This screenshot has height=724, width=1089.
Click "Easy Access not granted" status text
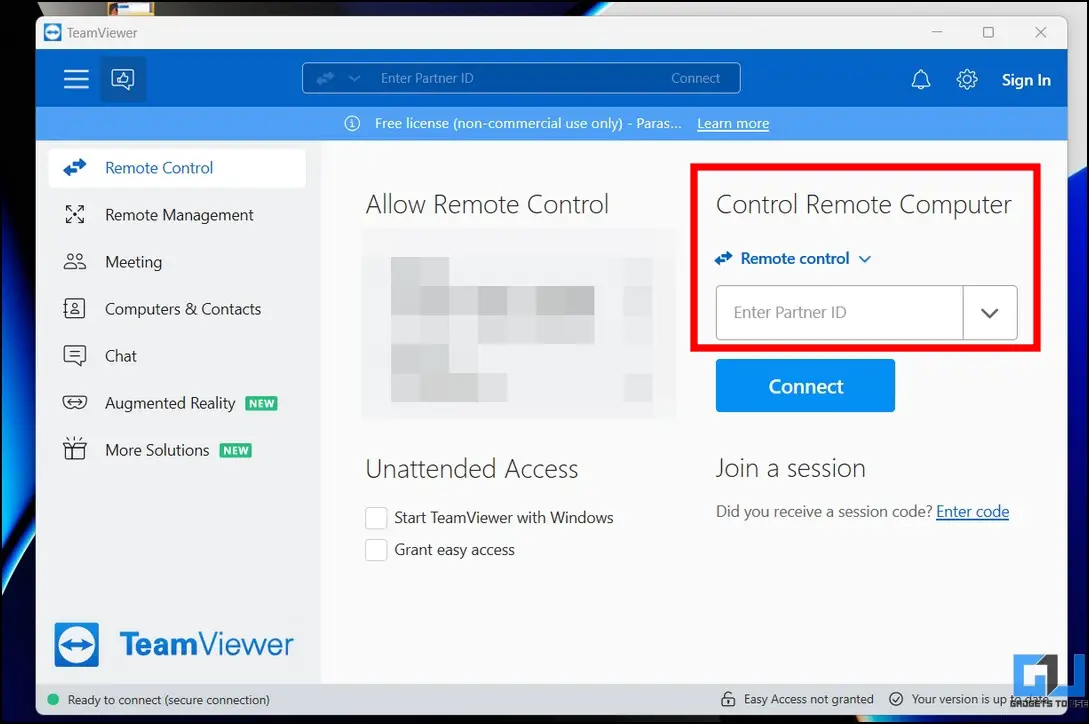pyautogui.click(x=808, y=699)
